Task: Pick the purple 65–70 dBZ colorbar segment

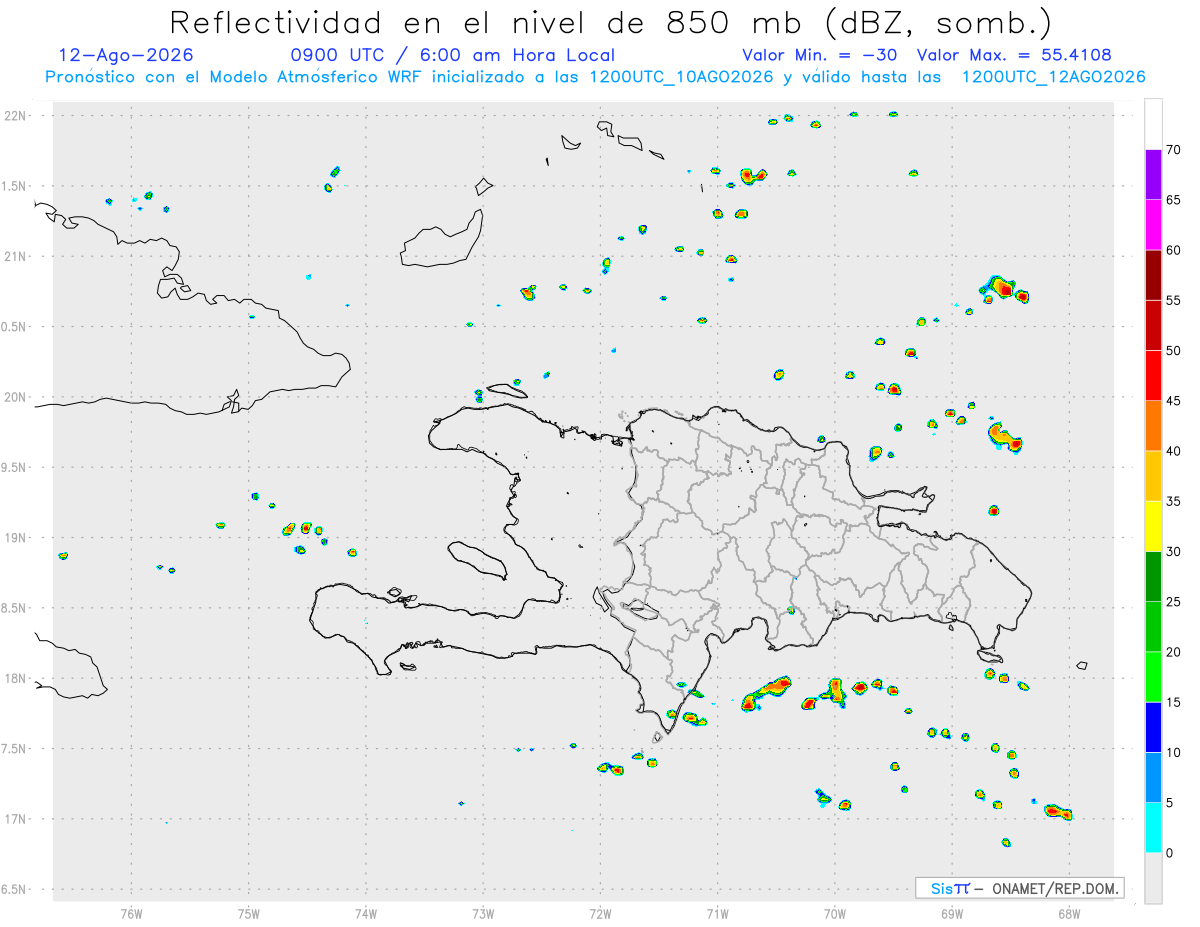Action: tap(1153, 175)
